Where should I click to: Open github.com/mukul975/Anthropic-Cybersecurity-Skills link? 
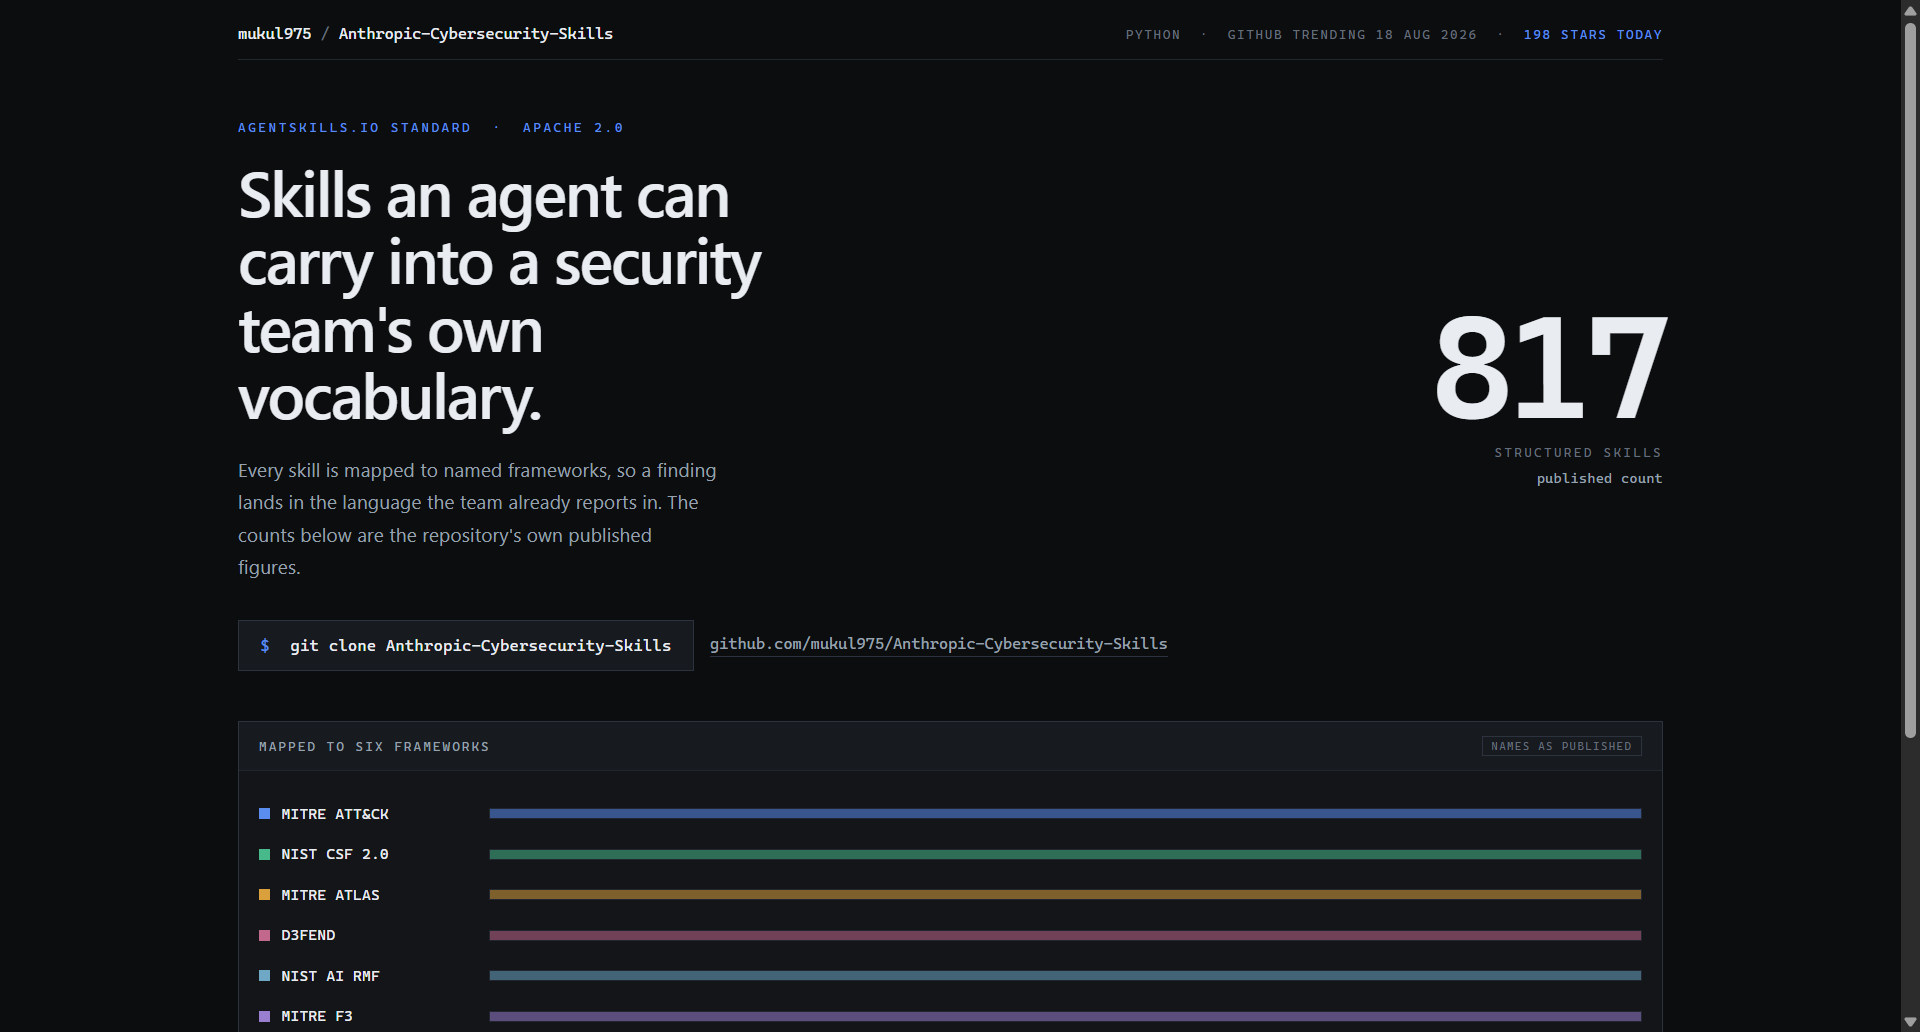pos(938,644)
